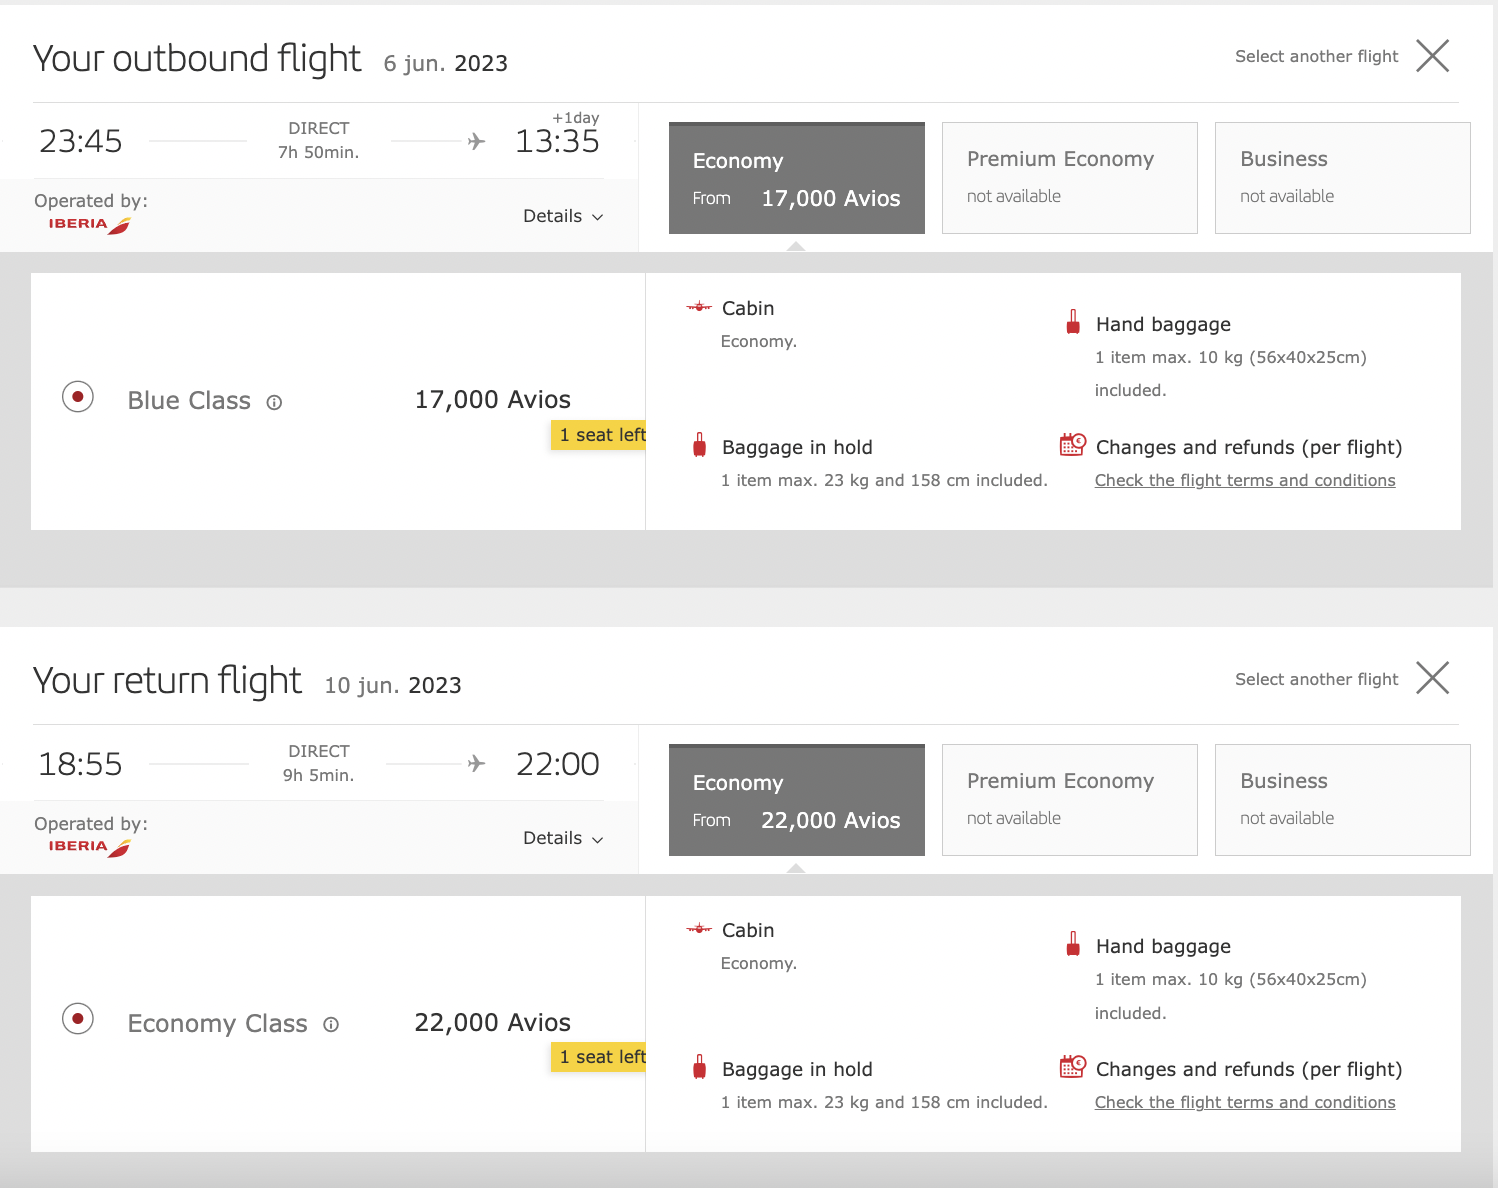Click the X icon beside return Select another flight
This screenshot has height=1188, width=1498.
click(1432, 678)
